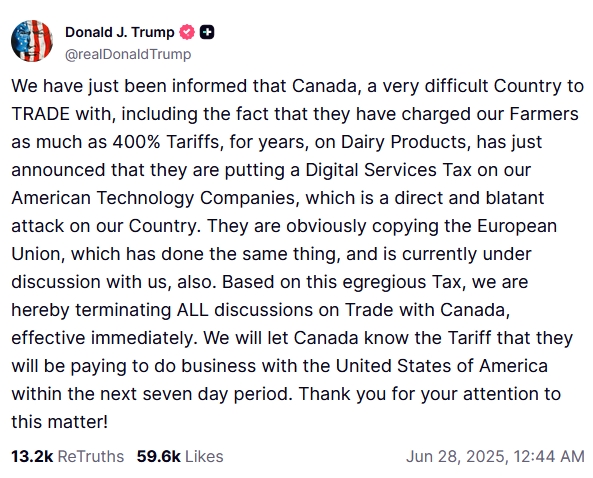Click the black plus badge icon

[x=207, y=32]
